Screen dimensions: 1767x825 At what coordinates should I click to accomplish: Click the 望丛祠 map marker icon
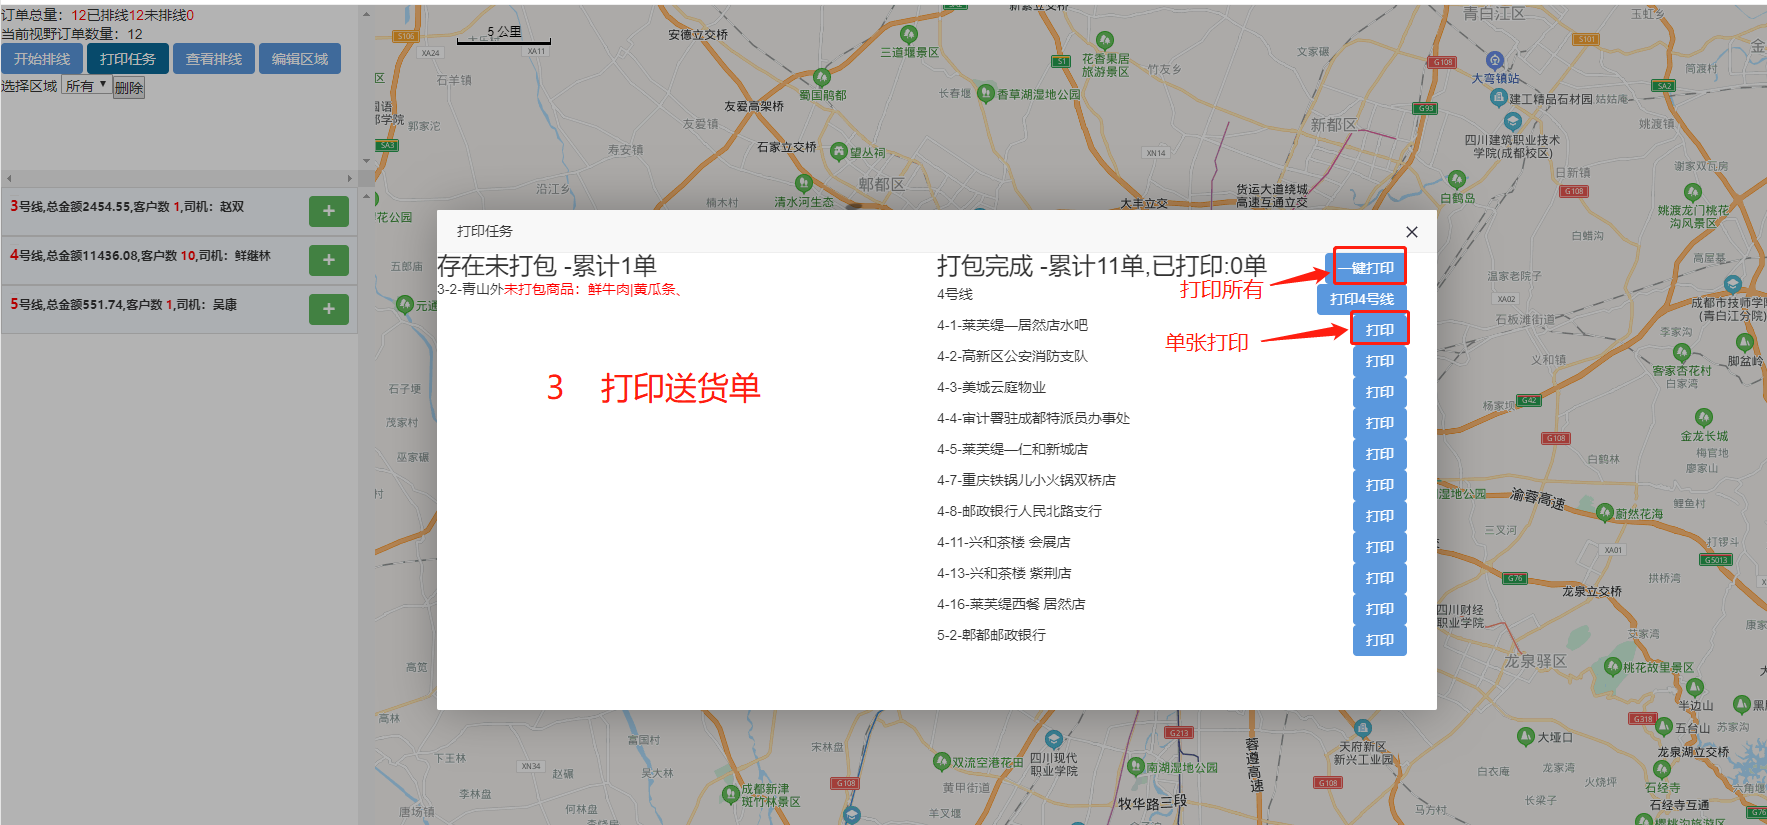(839, 152)
